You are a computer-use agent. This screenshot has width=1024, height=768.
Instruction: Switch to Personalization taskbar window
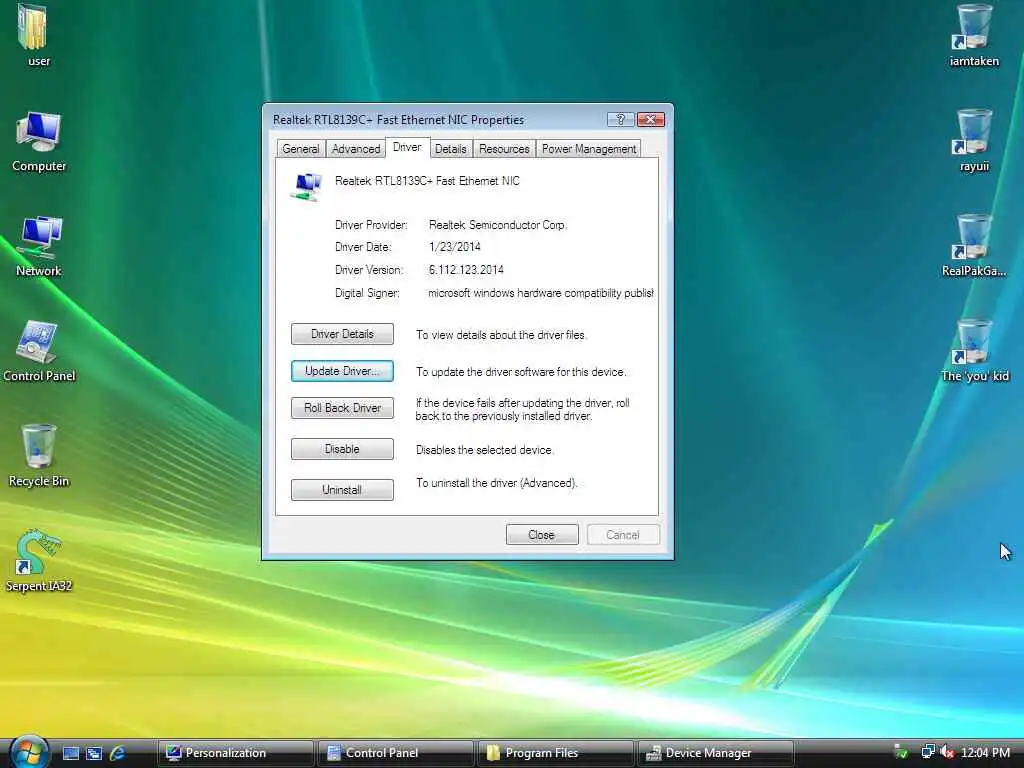[x=235, y=753]
